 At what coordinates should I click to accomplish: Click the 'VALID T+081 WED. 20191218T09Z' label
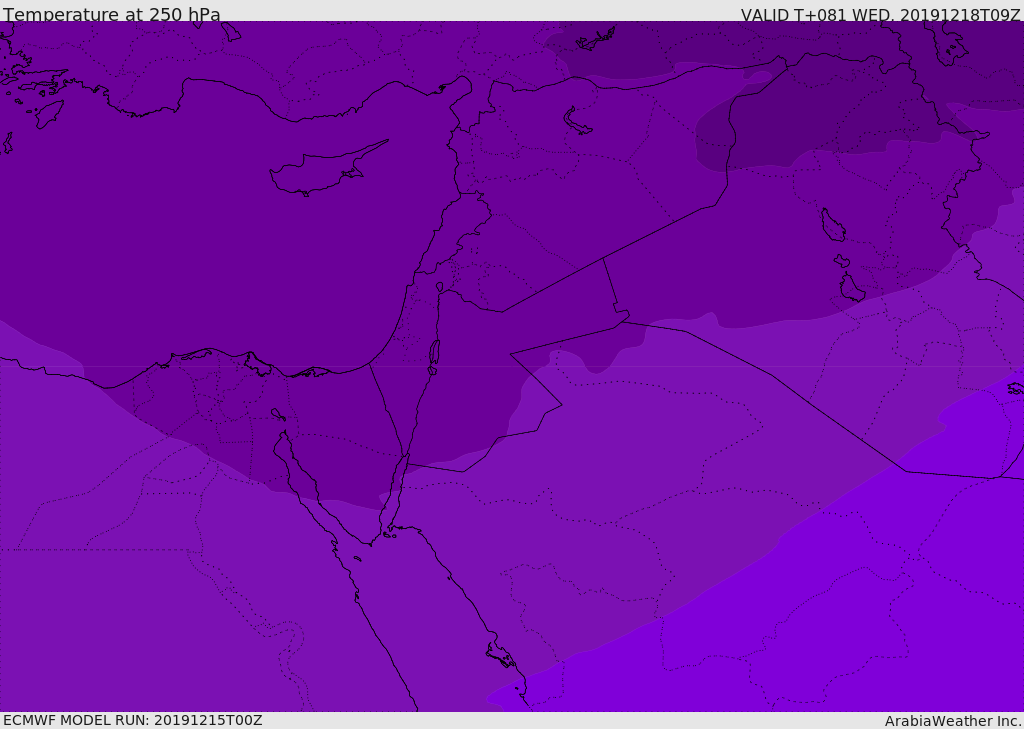click(x=880, y=15)
